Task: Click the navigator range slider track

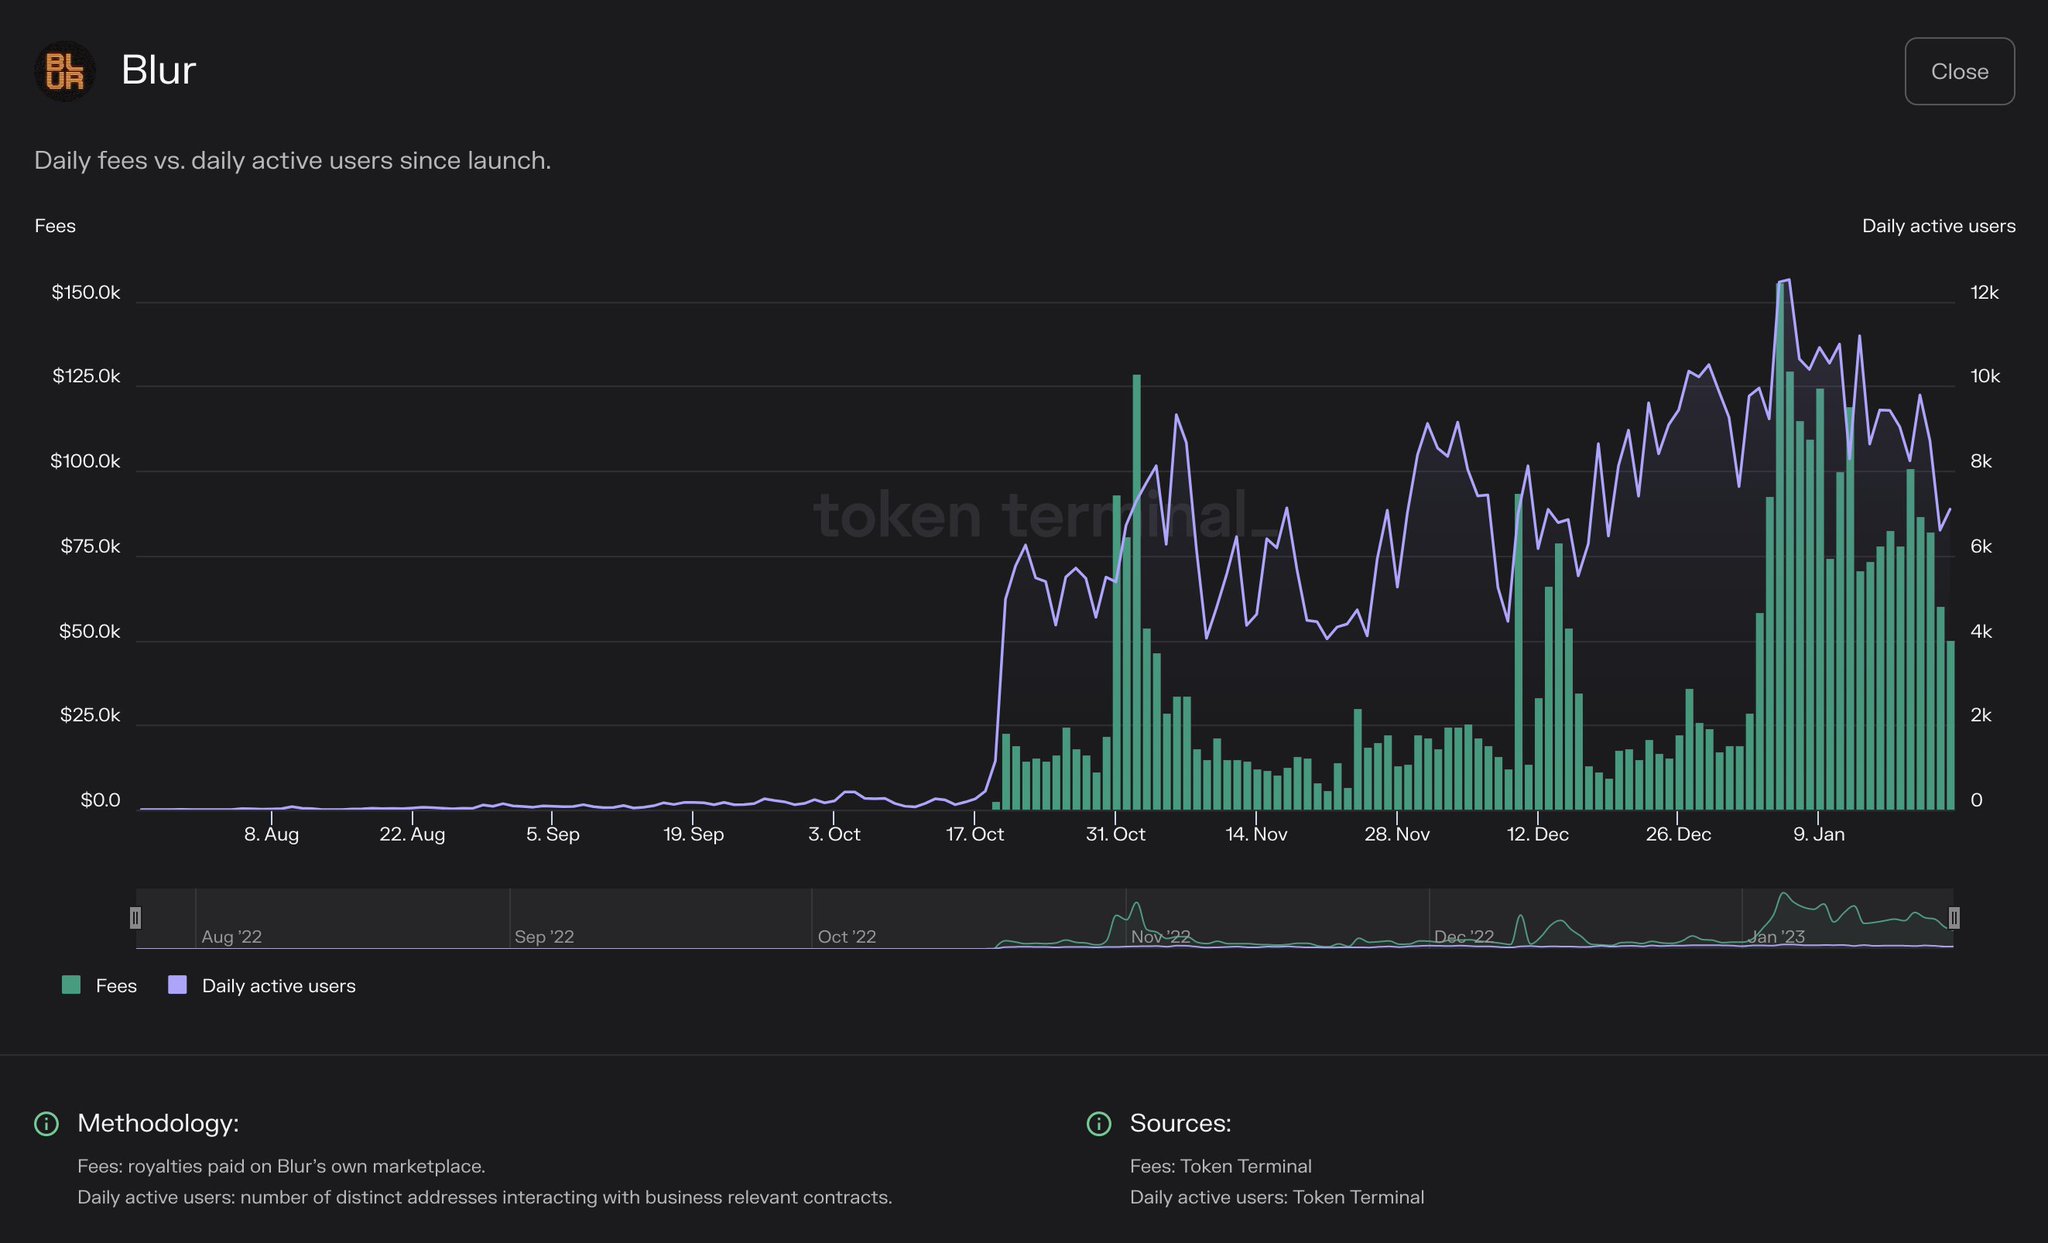Action: click(x=1045, y=916)
